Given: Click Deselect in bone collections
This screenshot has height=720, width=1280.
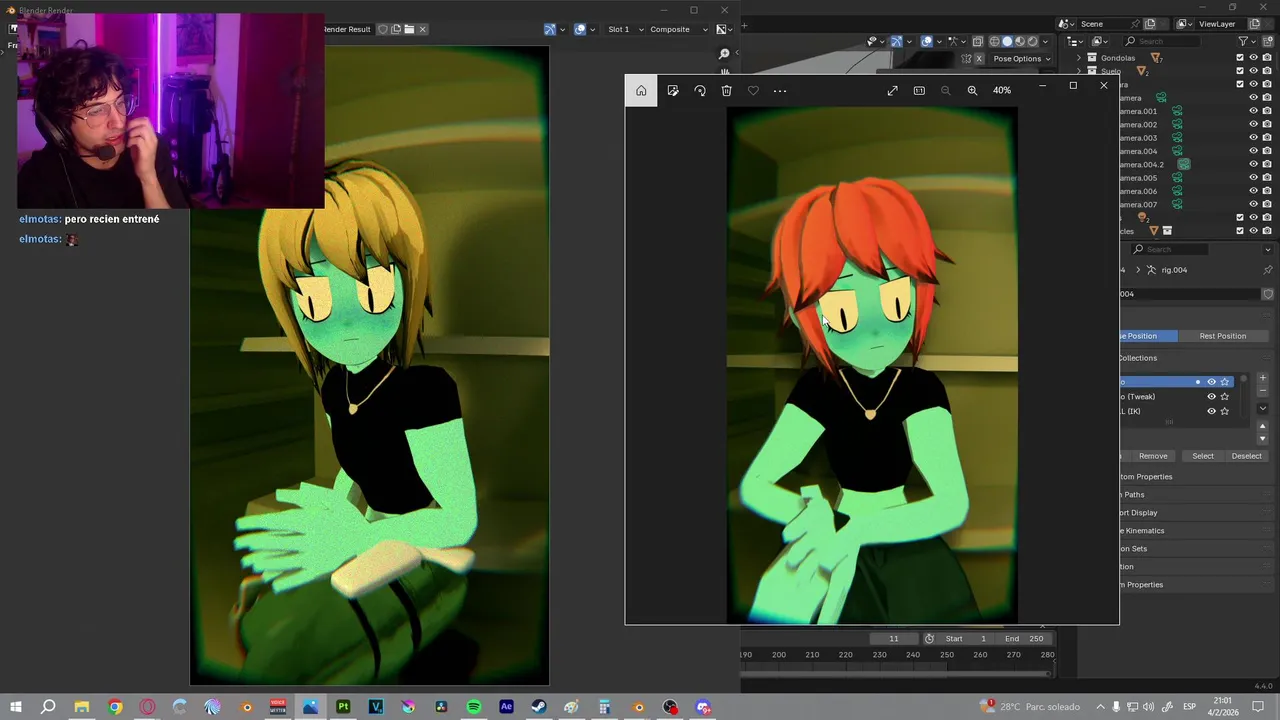Looking at the screenshot, I should click(x=1247, y=456).
